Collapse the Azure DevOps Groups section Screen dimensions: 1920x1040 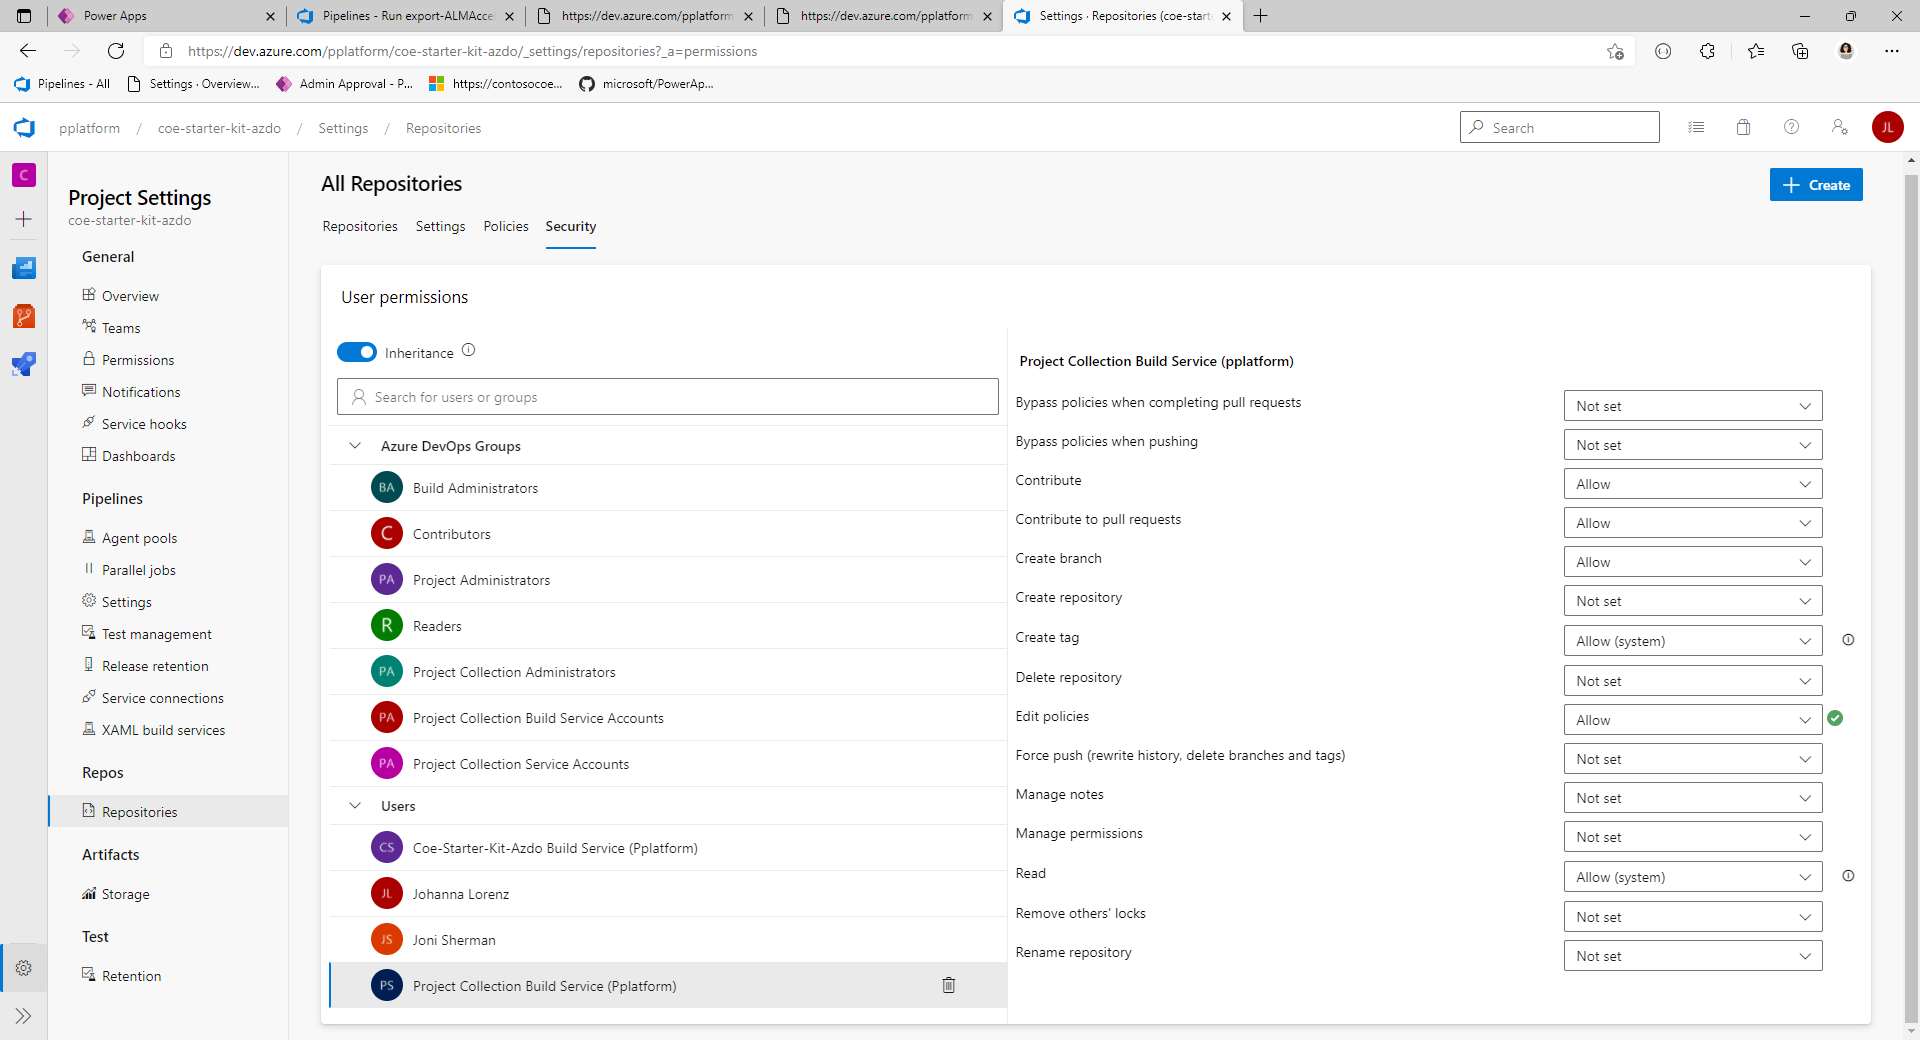click(x=355, y=446)
